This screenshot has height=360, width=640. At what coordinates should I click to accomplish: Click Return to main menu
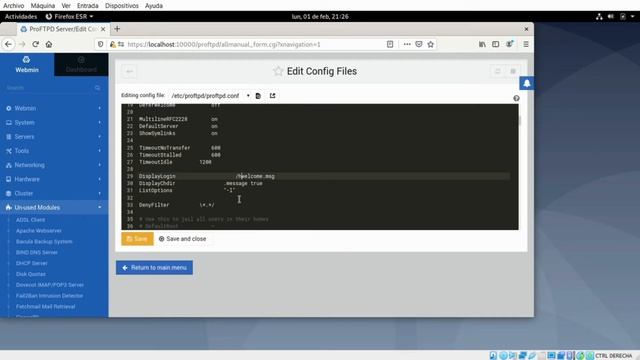pyautogui.click(x=154, y=268)
